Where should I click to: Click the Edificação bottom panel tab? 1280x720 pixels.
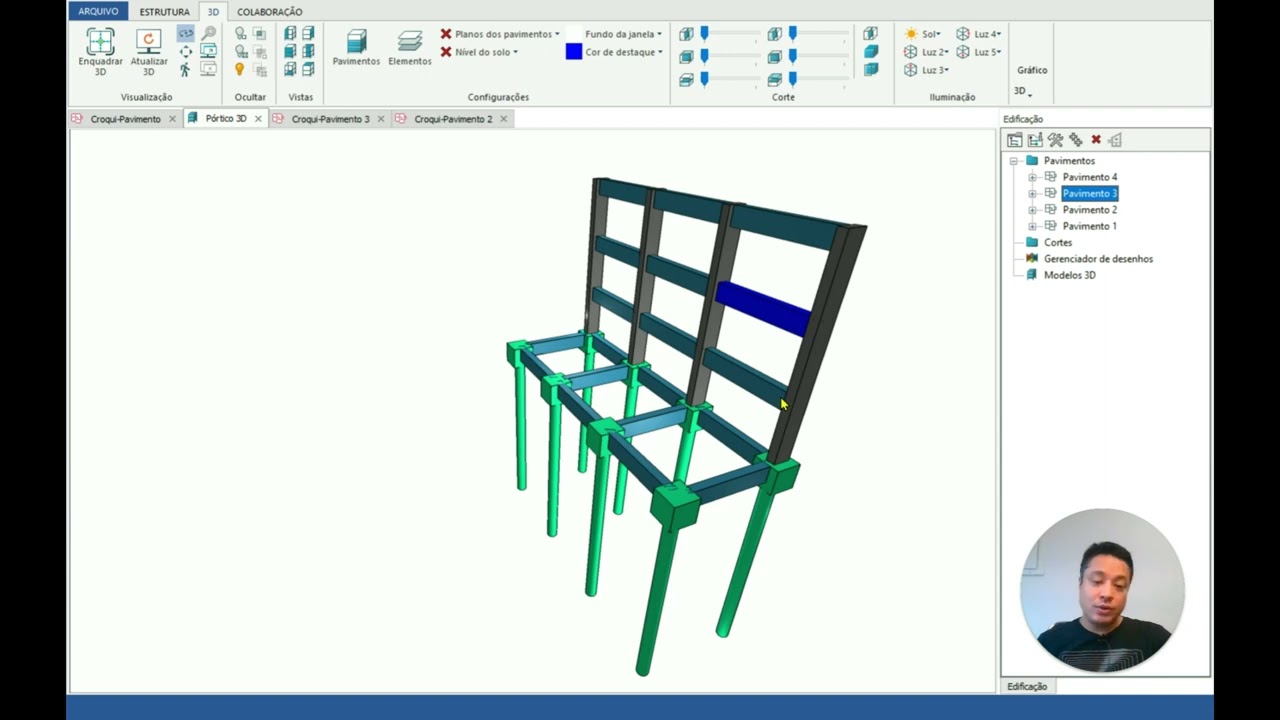point(1027,686)
